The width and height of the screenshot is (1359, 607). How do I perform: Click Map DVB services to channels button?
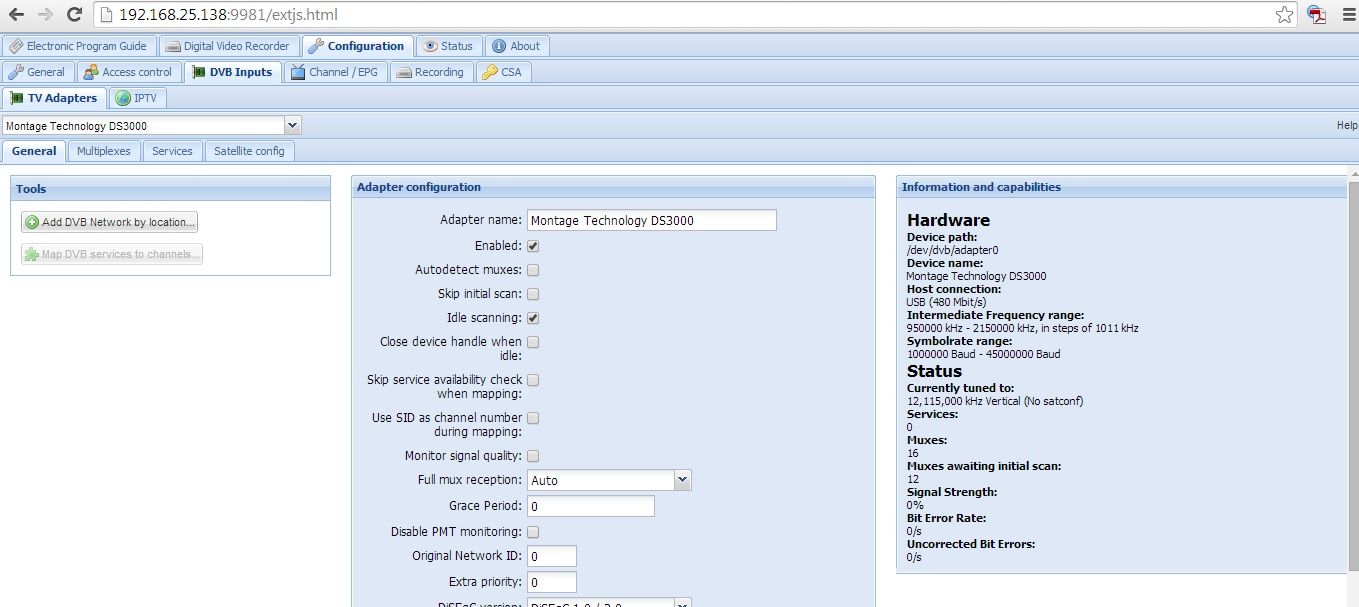(x=112, y=254)
